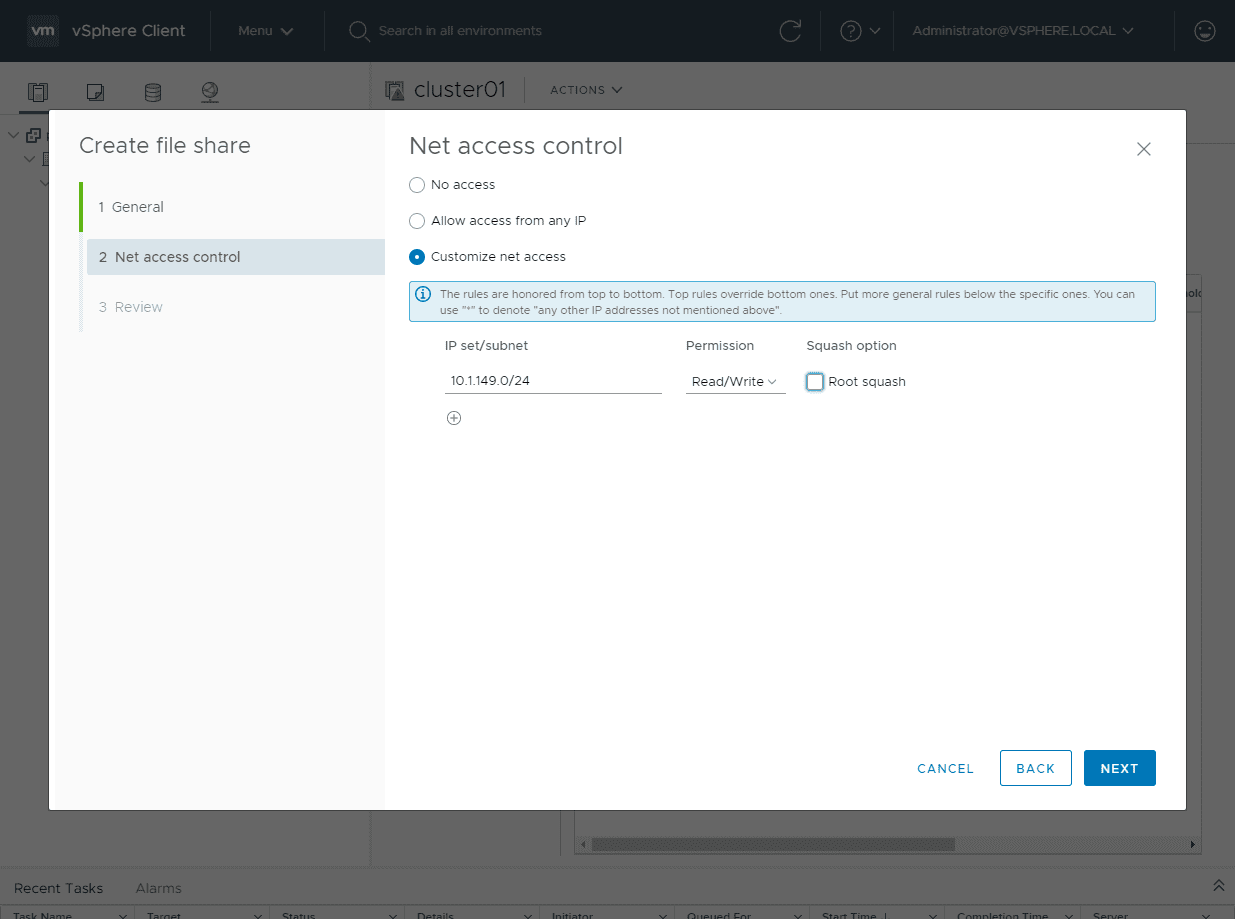Click NEXT to proceed to Review
This screenshot has width=1235, height=919.
(x=1119, y=768)
